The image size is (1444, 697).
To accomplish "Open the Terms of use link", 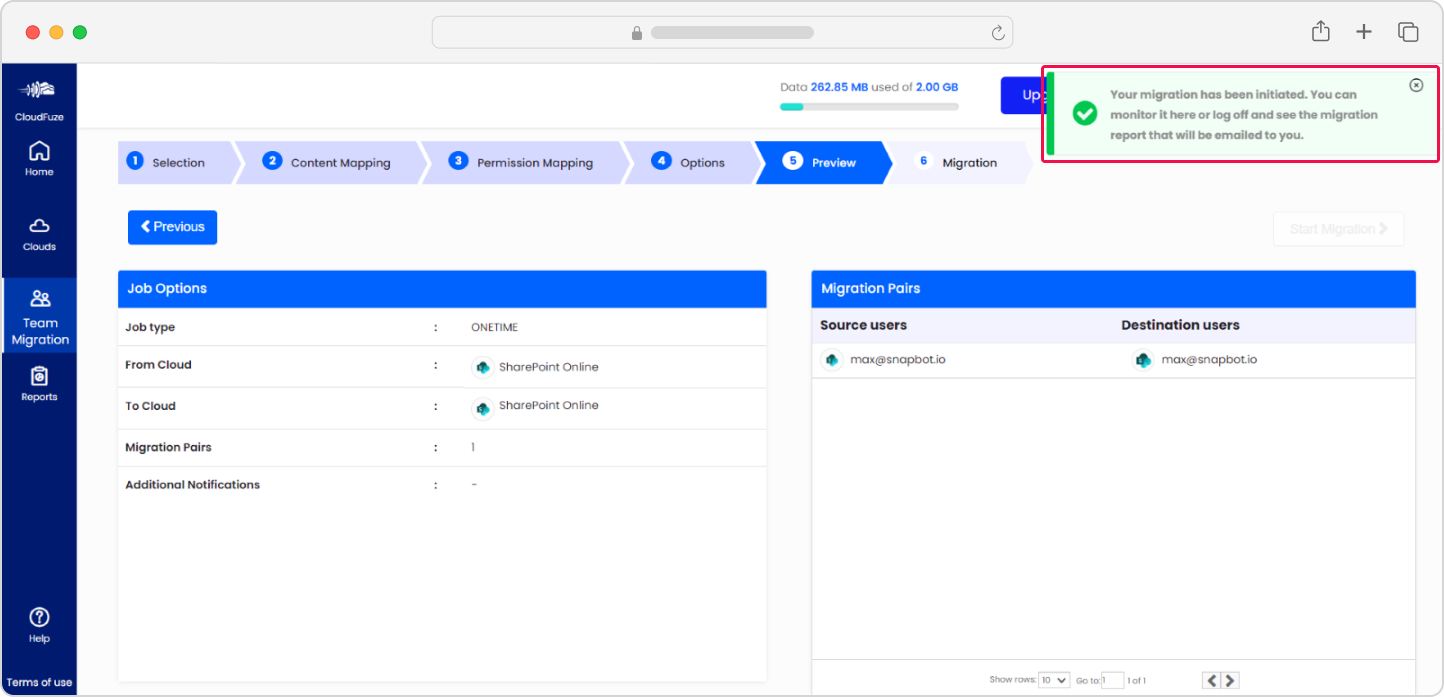I will [39, 683].
